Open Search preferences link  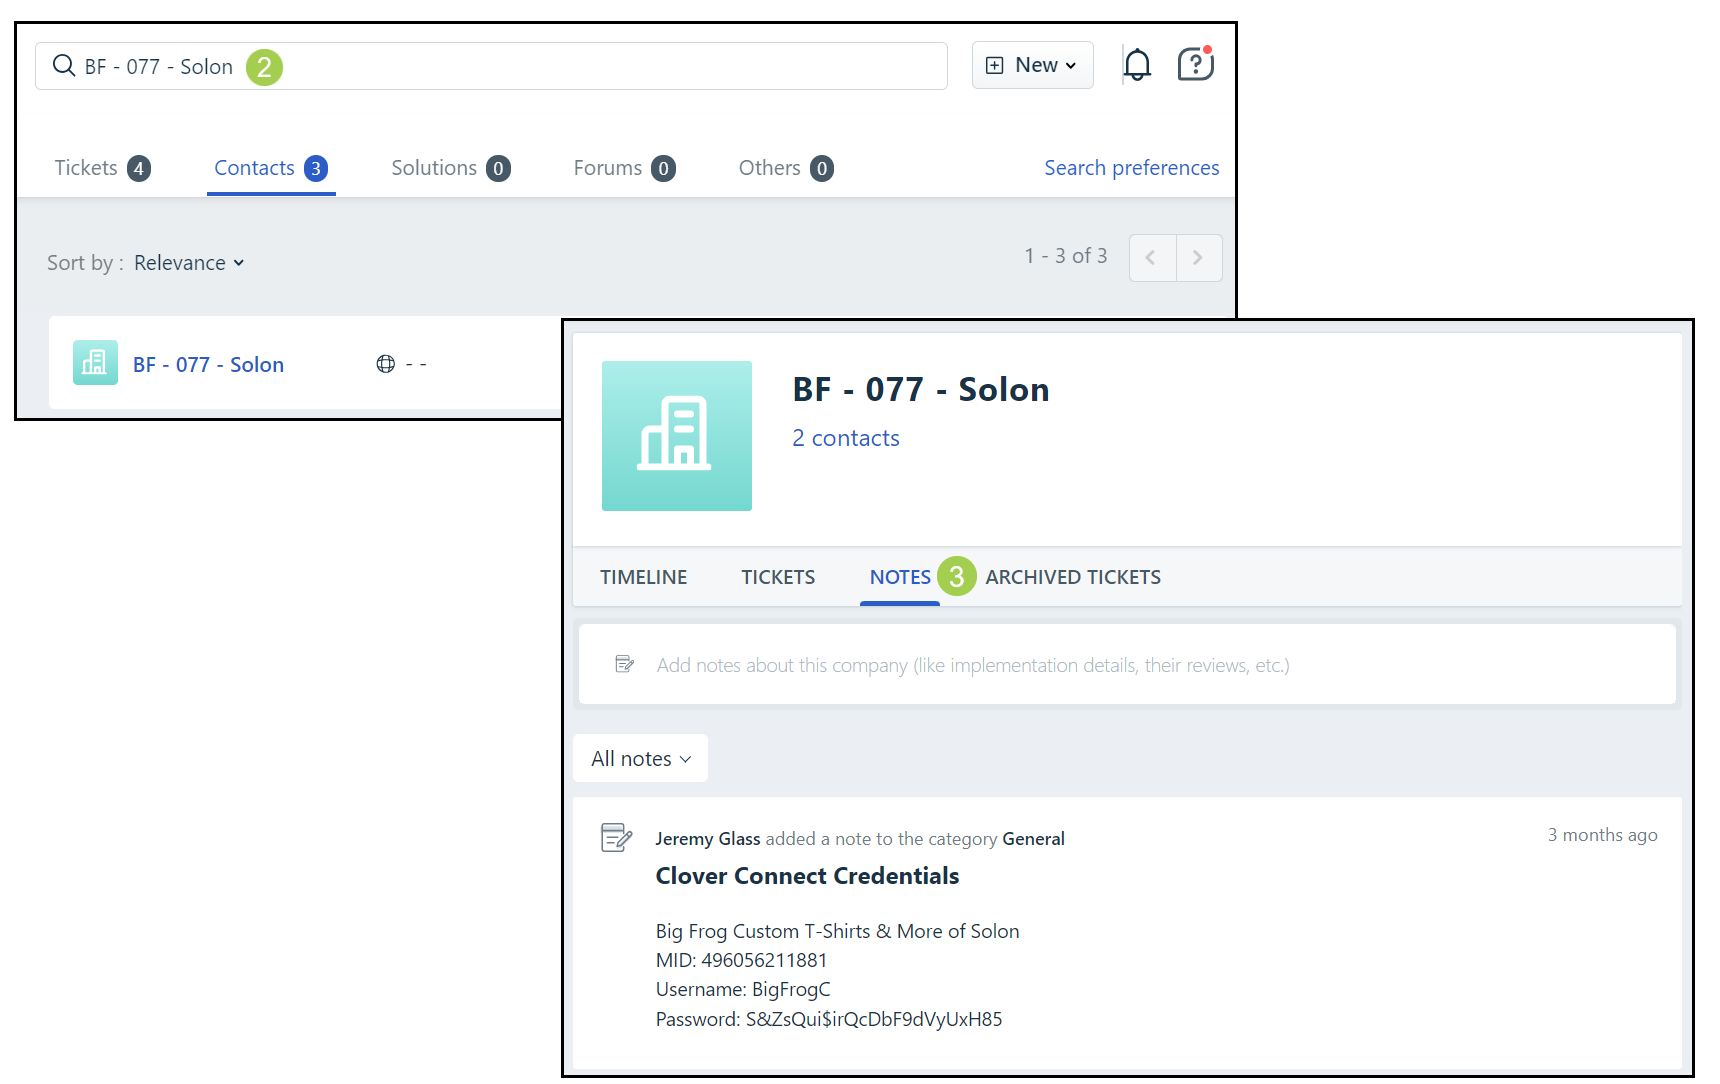1132,168
